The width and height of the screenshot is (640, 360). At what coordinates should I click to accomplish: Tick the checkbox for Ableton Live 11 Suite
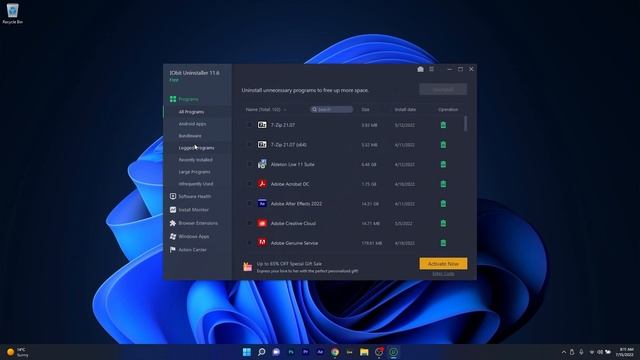point(249,164)
